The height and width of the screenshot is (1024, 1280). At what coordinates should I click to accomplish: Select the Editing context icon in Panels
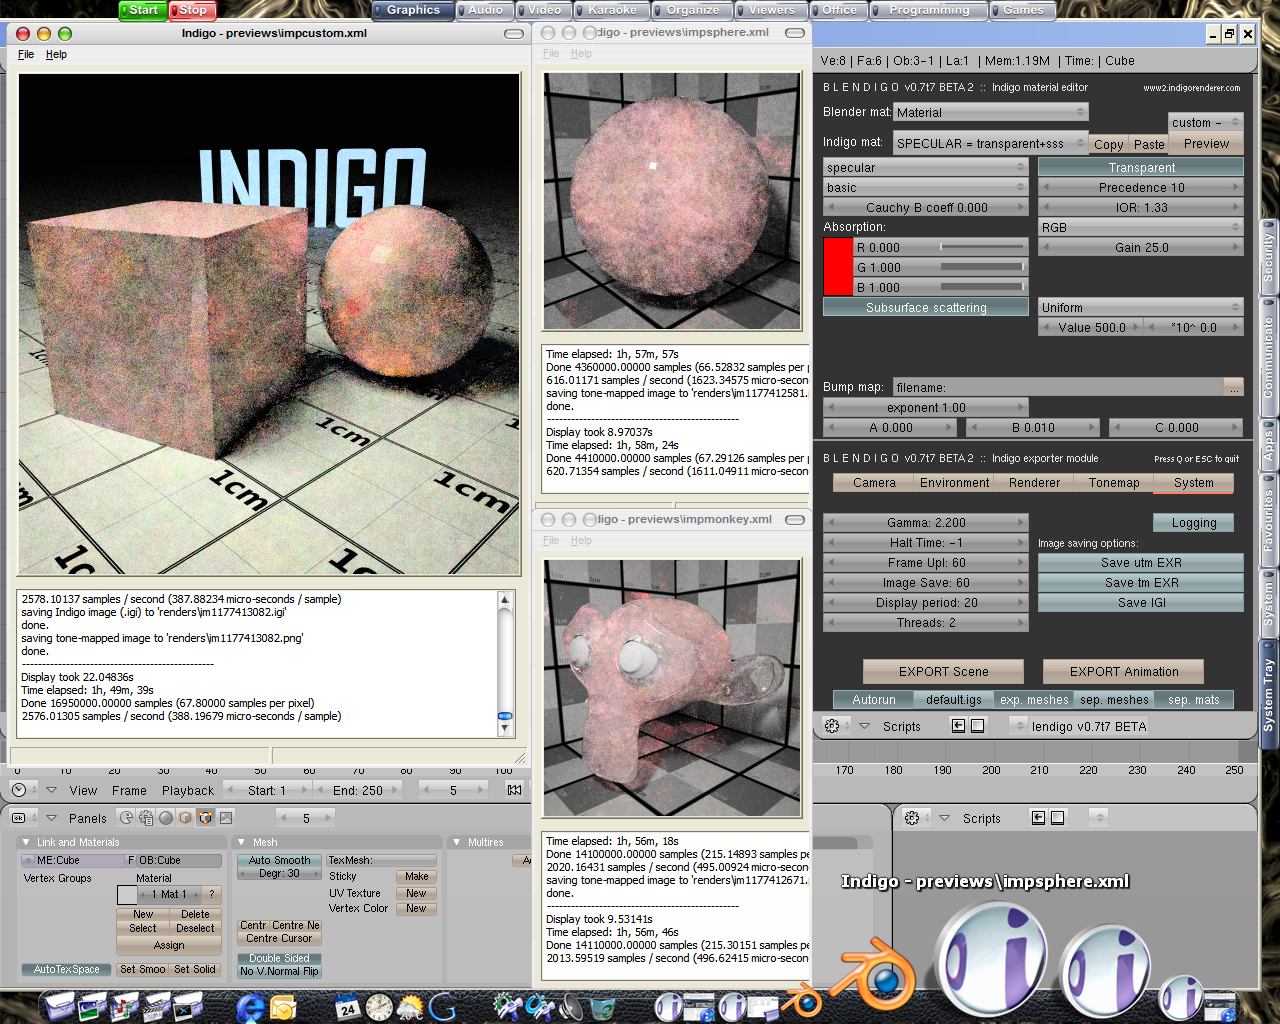click(x=205, y=818)
